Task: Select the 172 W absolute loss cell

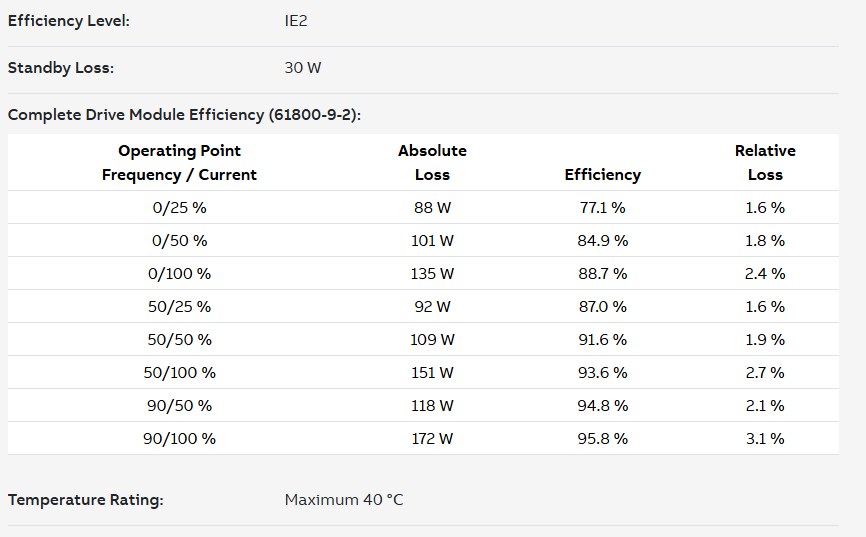Action: pyautogui.click(x=432, y=438)
